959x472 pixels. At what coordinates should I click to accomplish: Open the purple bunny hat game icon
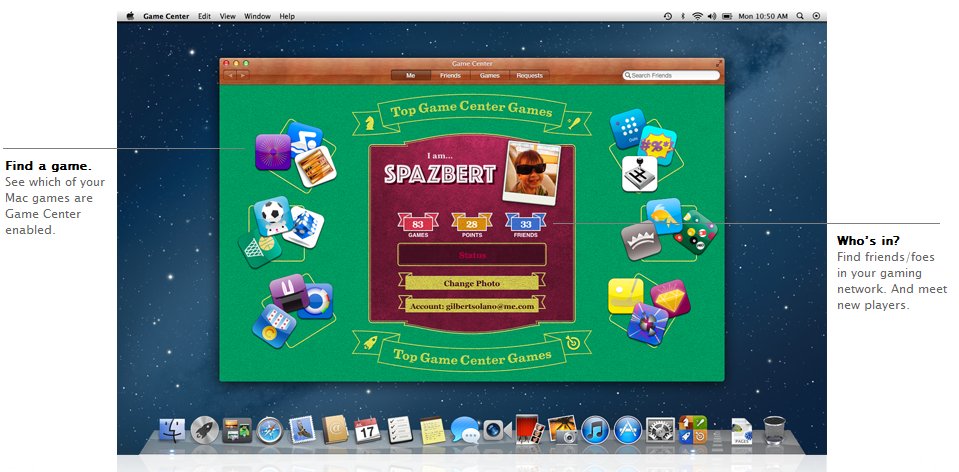[x=289, y=293]
